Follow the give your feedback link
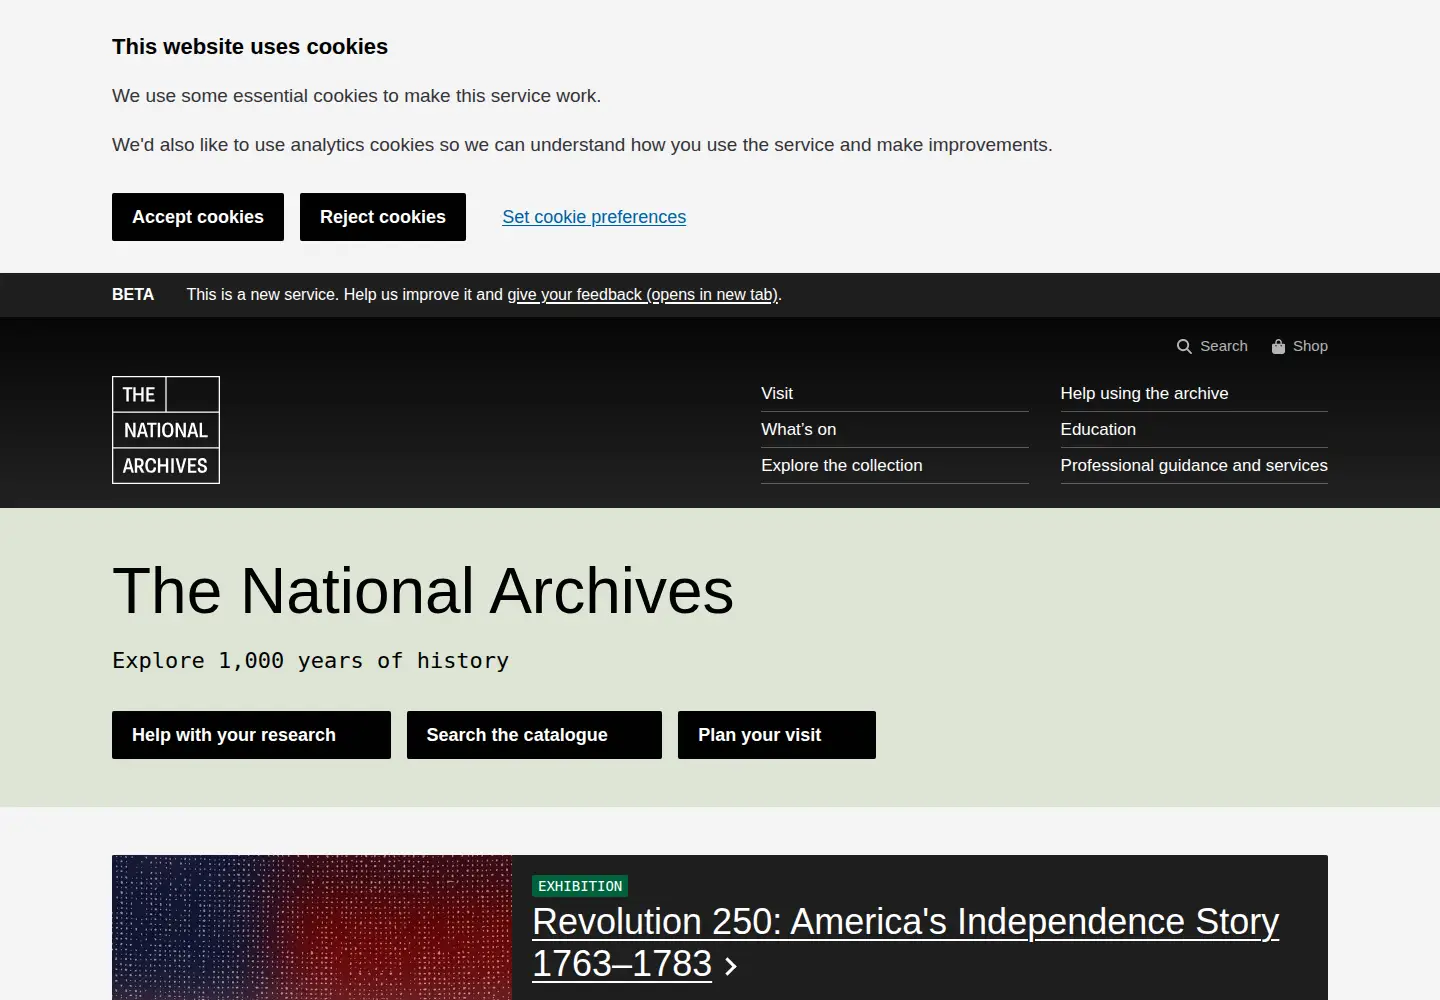 coord(643,295)
